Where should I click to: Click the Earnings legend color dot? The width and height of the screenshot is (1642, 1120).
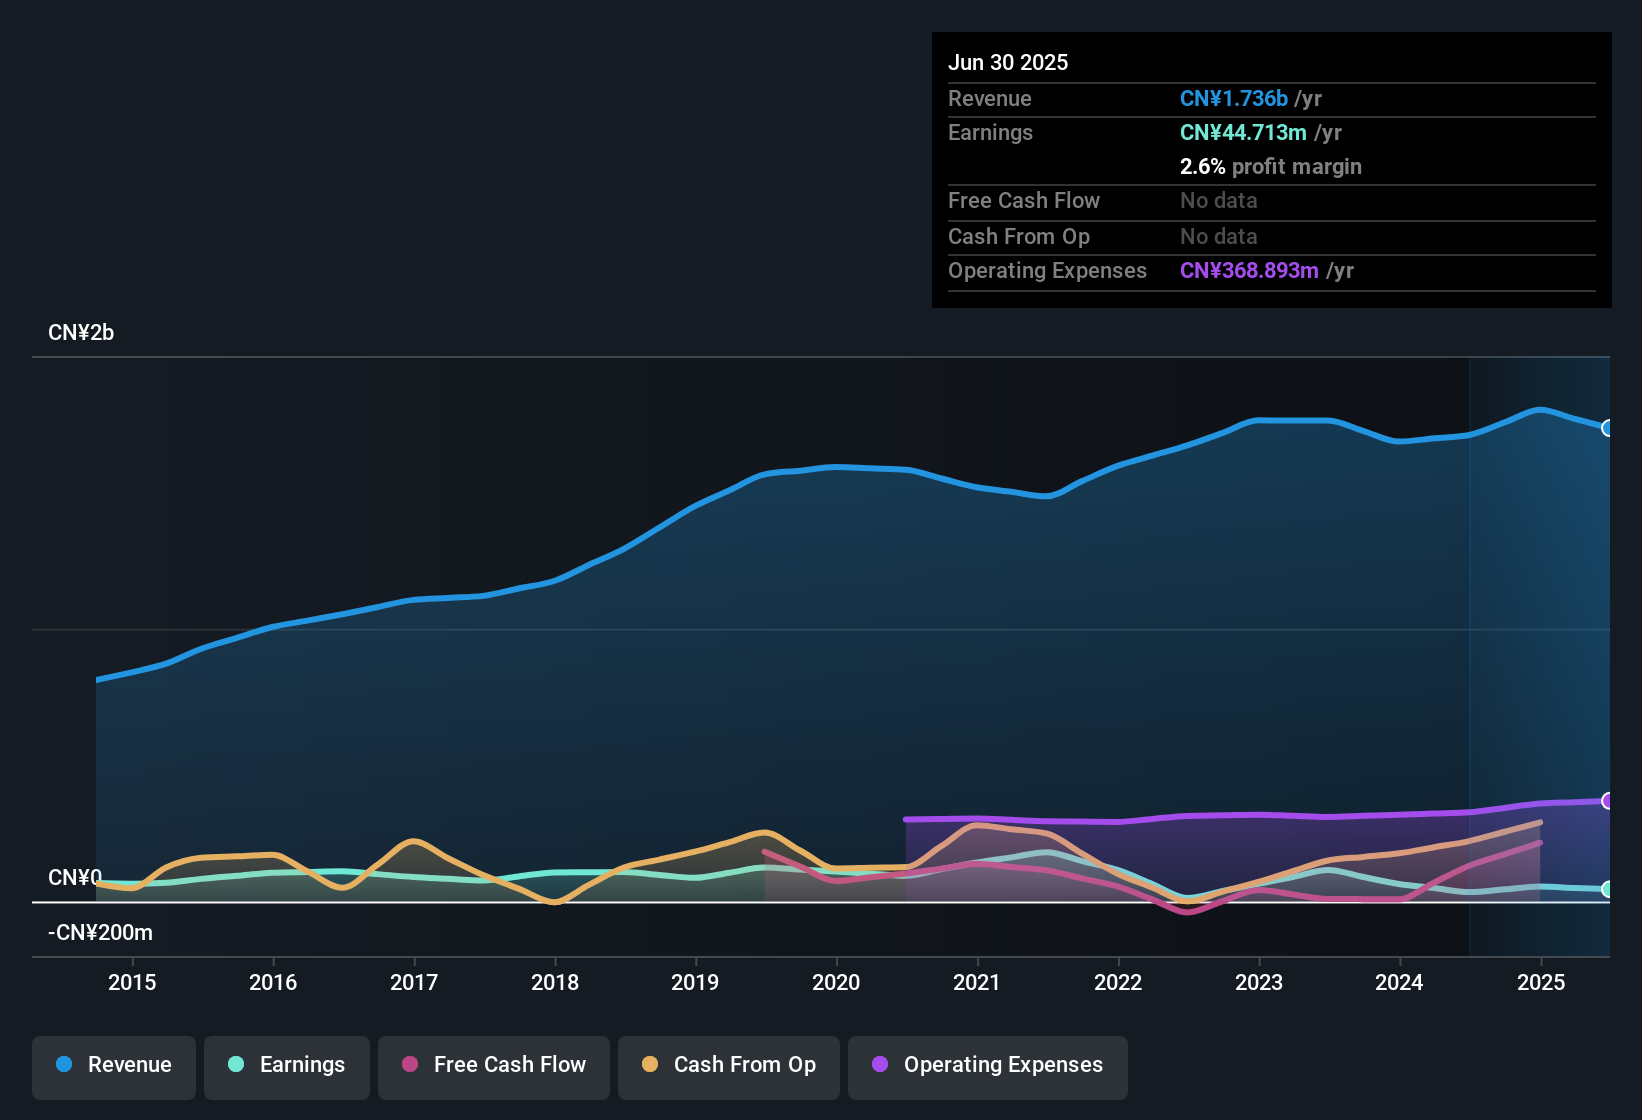[x=236, y=1065]
